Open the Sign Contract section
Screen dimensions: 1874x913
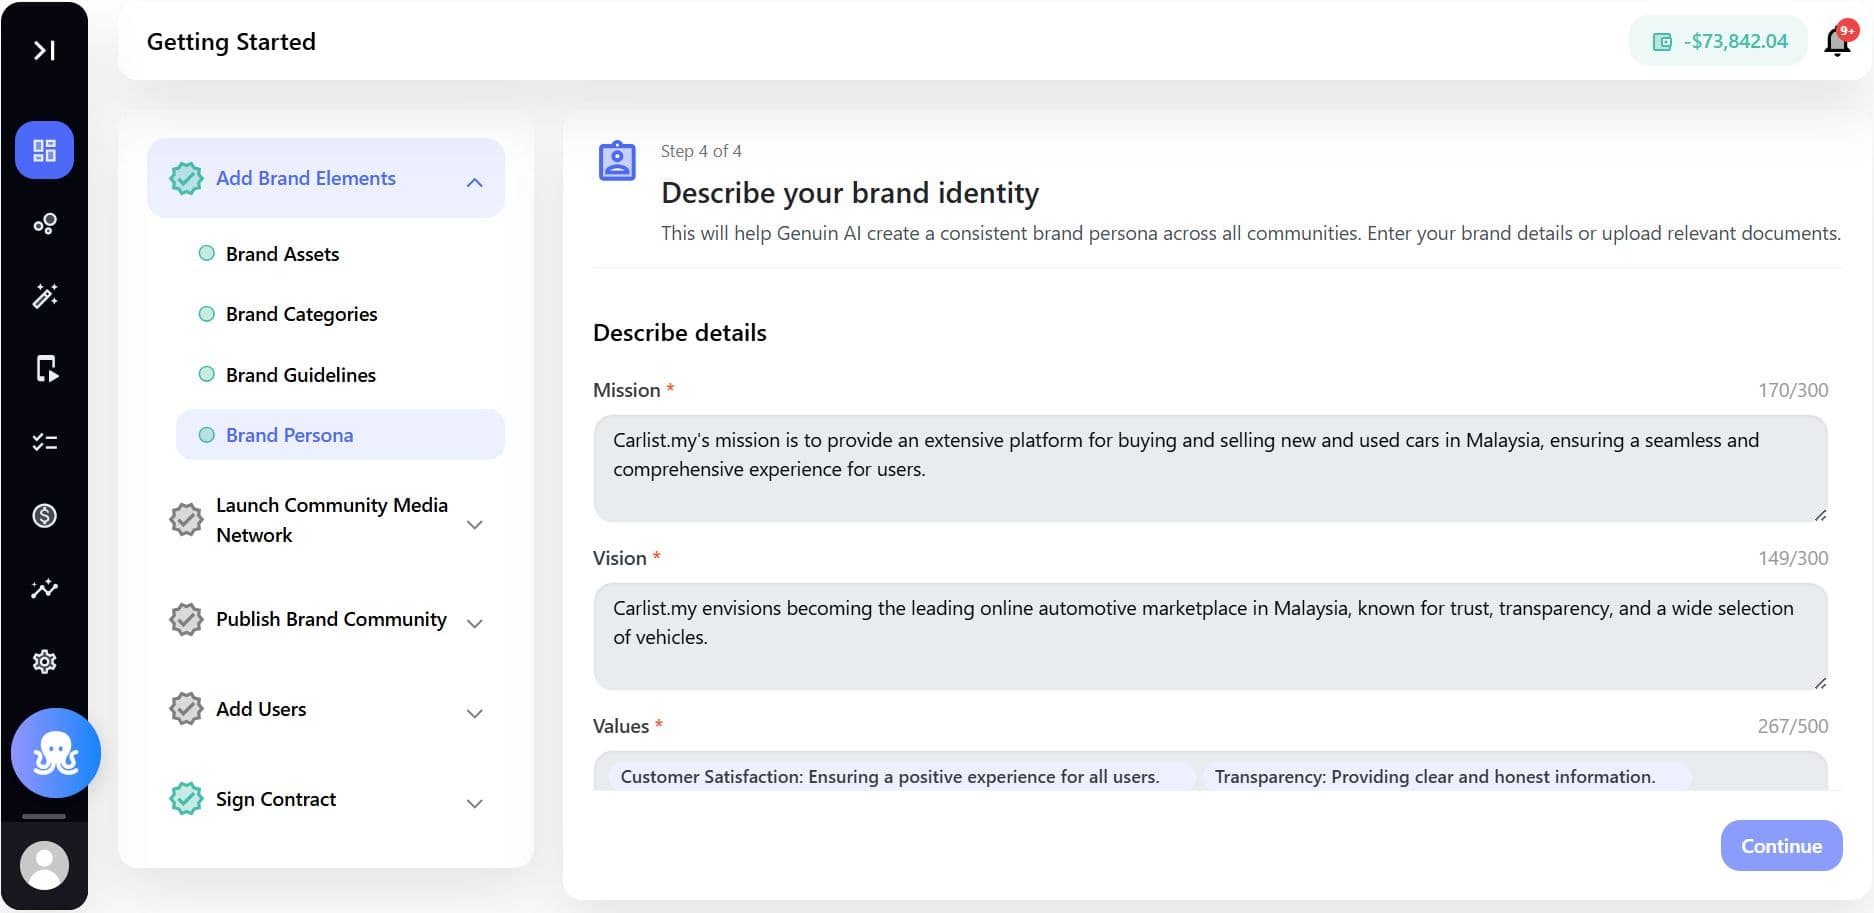(x=326, y=799)
